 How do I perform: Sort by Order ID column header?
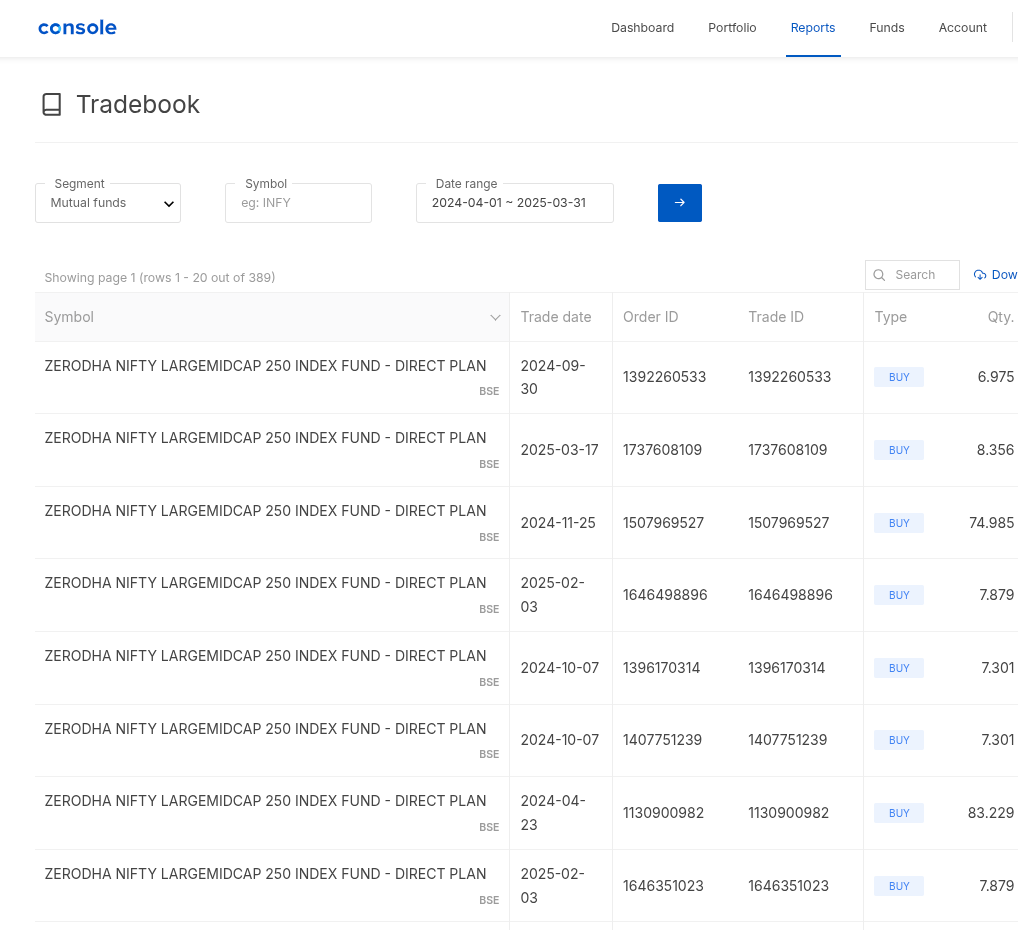point(651,317)
